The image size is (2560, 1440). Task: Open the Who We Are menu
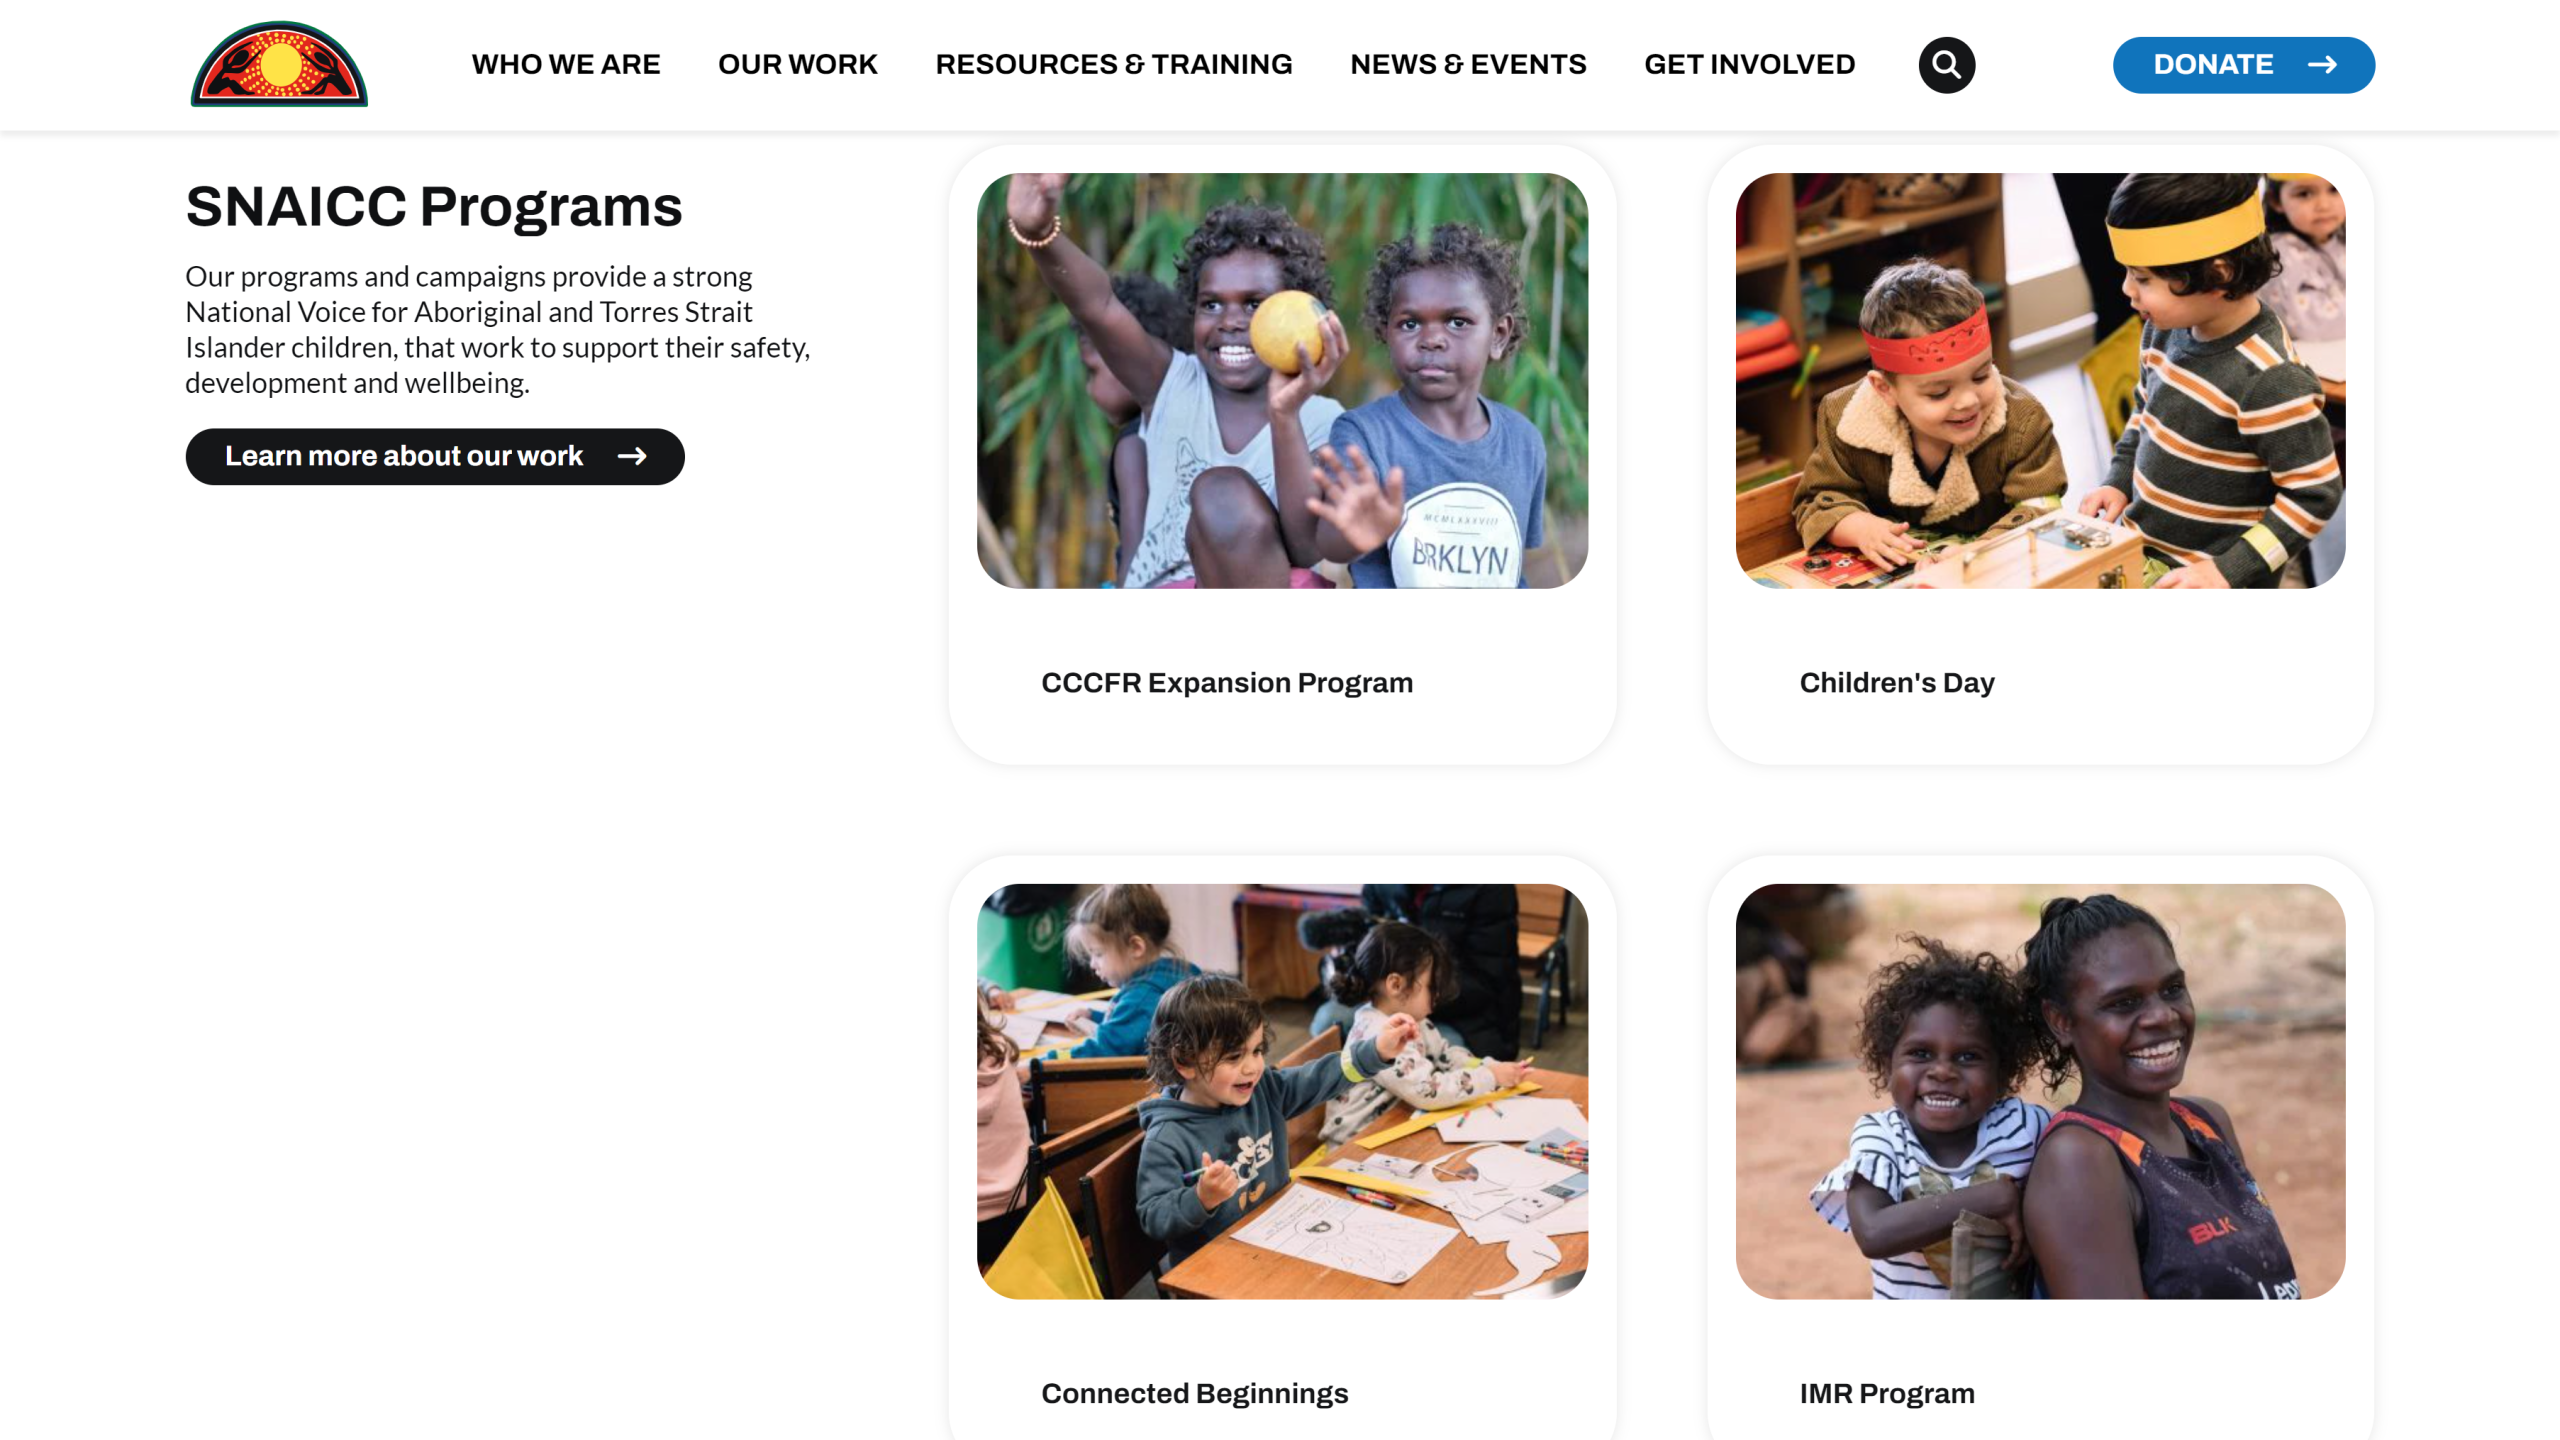[x=566, y=65]
